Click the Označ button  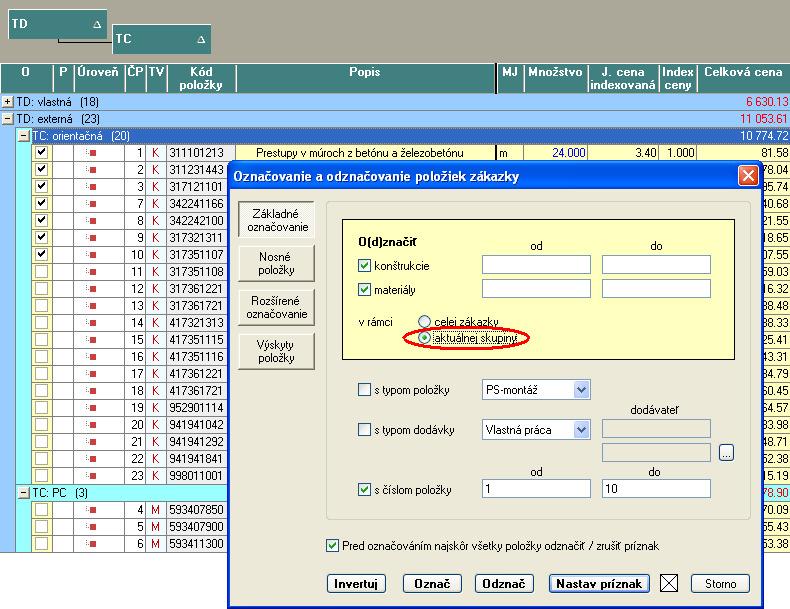point(432,583)
